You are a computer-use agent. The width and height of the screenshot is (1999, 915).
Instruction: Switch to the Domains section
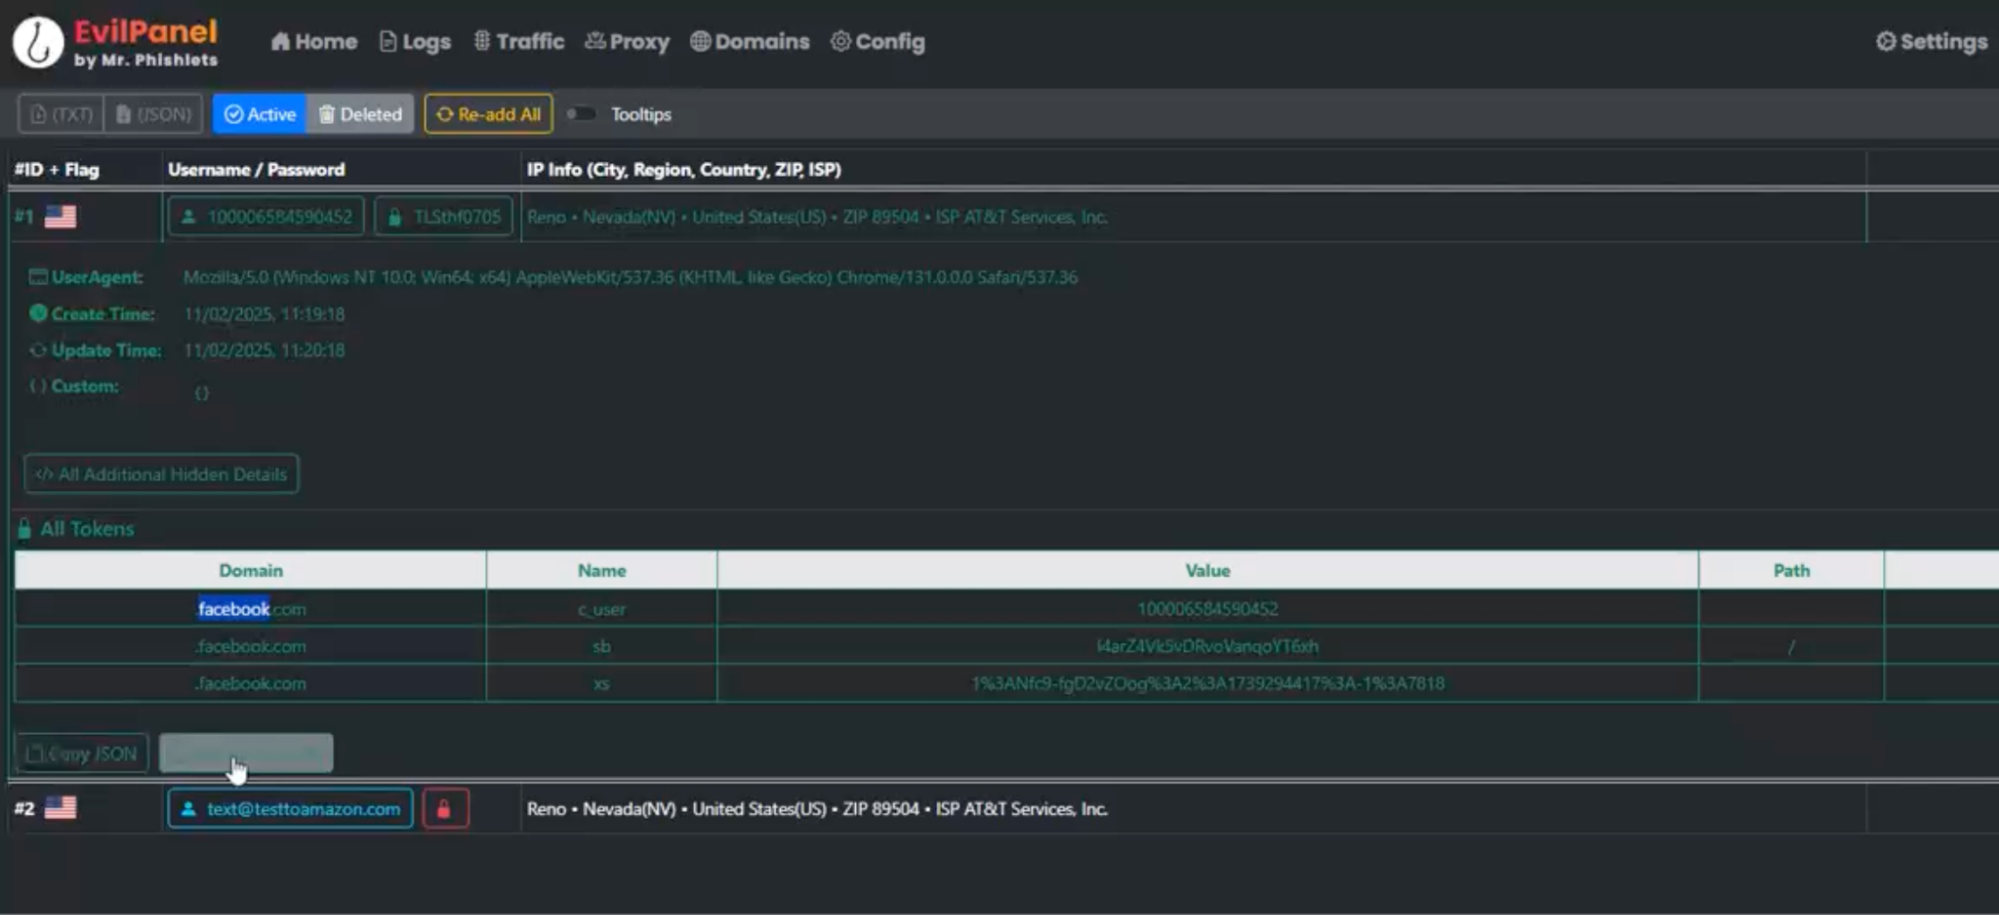coord(750,41)
